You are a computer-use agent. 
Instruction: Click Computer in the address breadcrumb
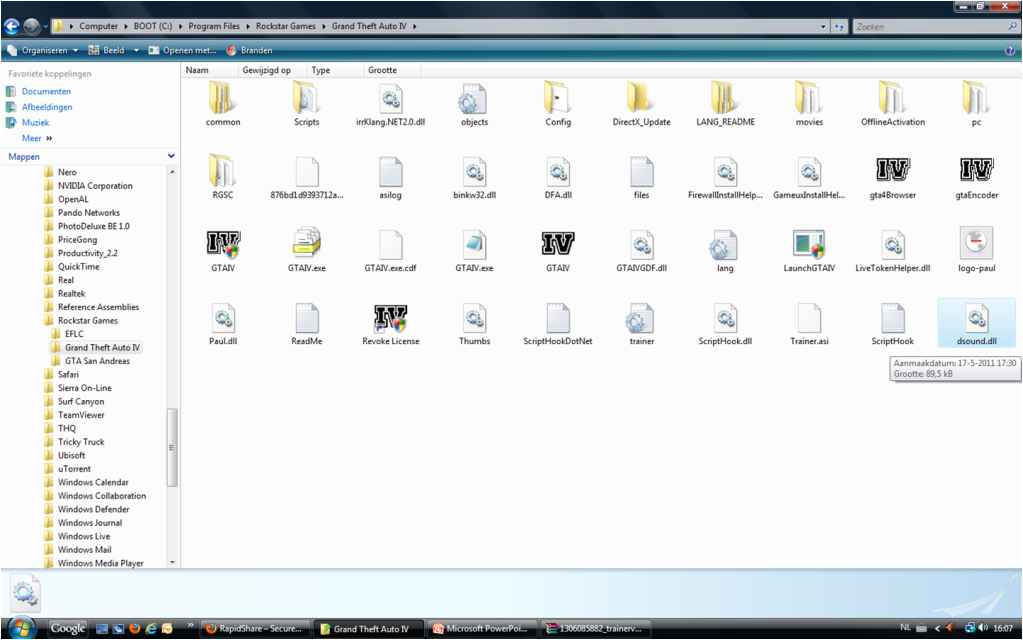(x=99, y=26)
